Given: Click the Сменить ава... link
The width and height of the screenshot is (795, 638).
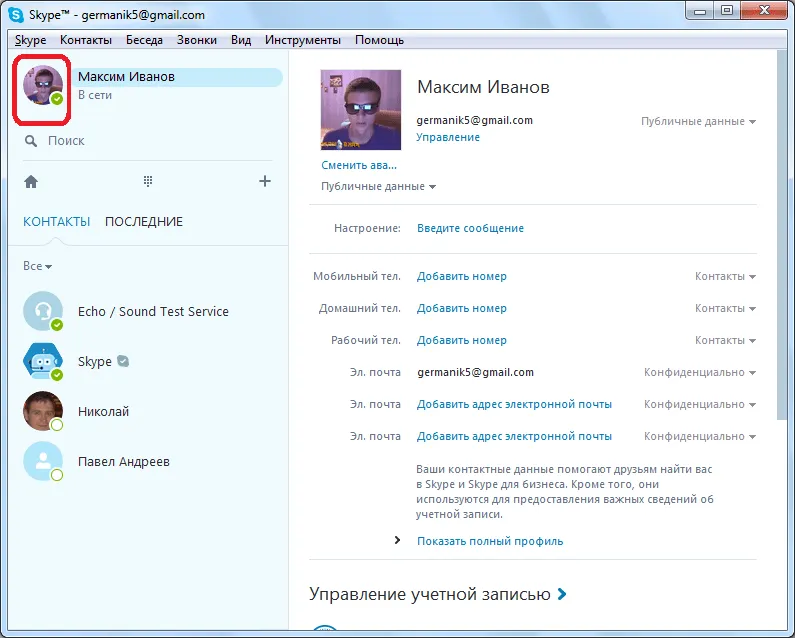Looking at the screenshot, I should [x=359, y=165].
